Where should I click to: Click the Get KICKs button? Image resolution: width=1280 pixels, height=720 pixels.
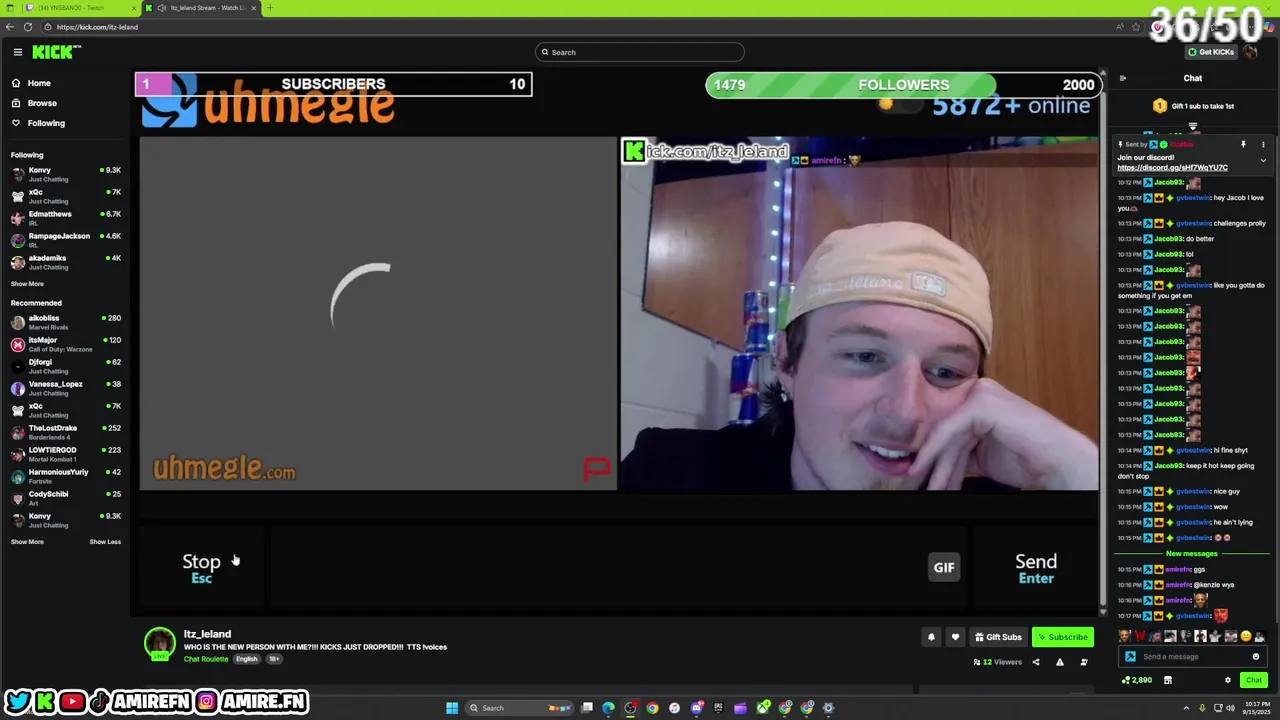coord(1210,52)
